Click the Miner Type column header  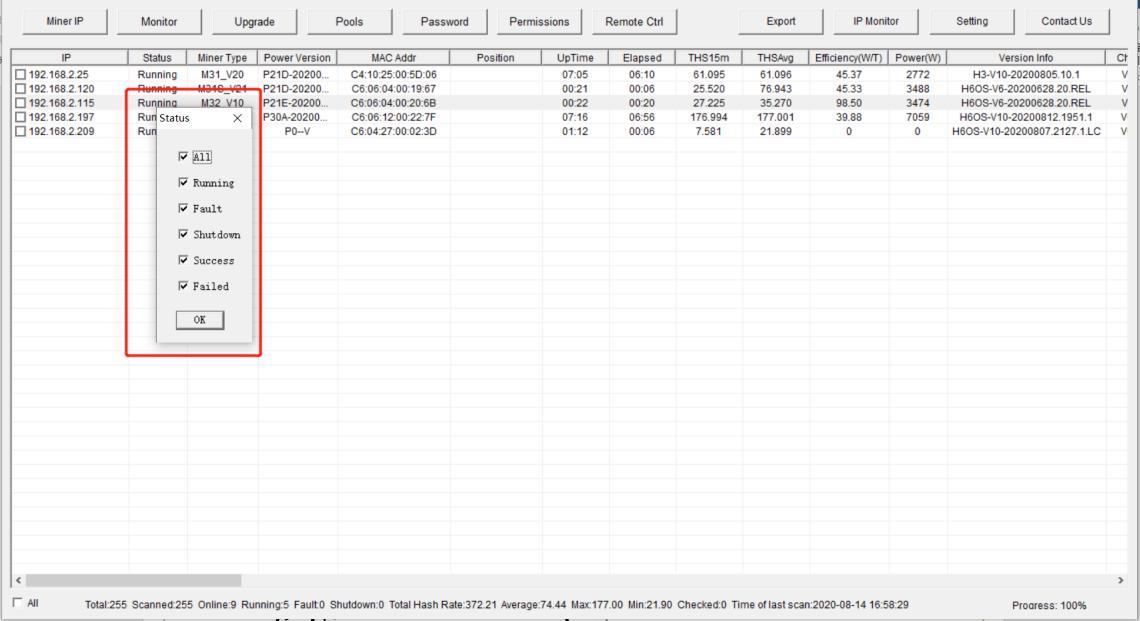222,58
